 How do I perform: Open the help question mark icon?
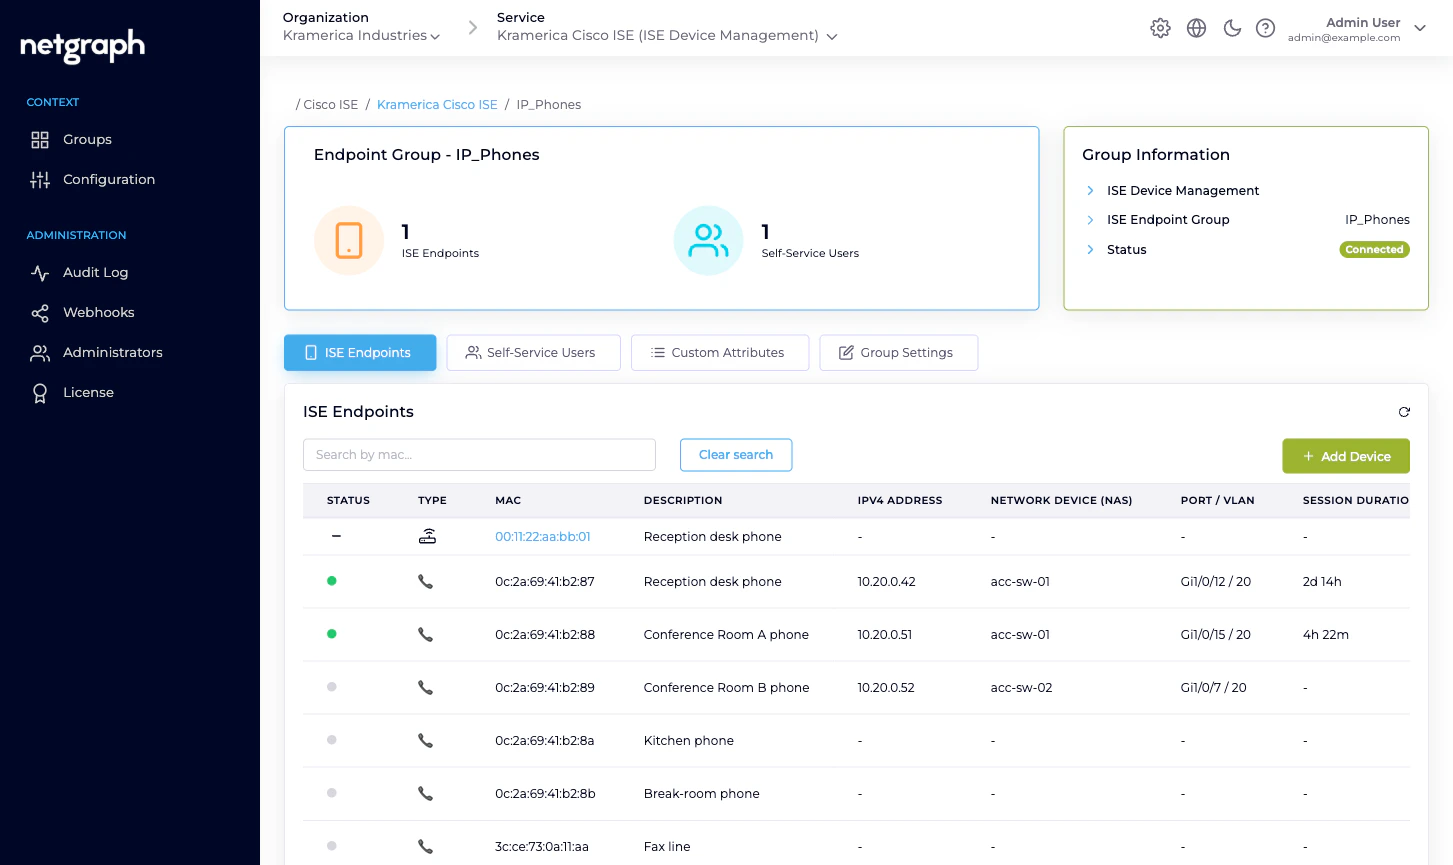1265,28
